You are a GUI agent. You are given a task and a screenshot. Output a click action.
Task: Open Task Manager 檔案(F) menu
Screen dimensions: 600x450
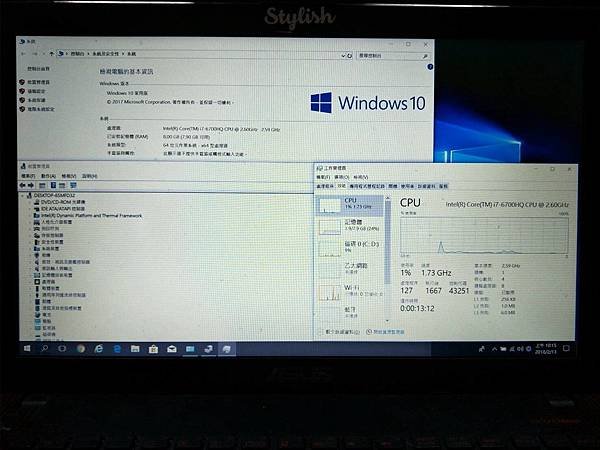[x=323, y=177]
